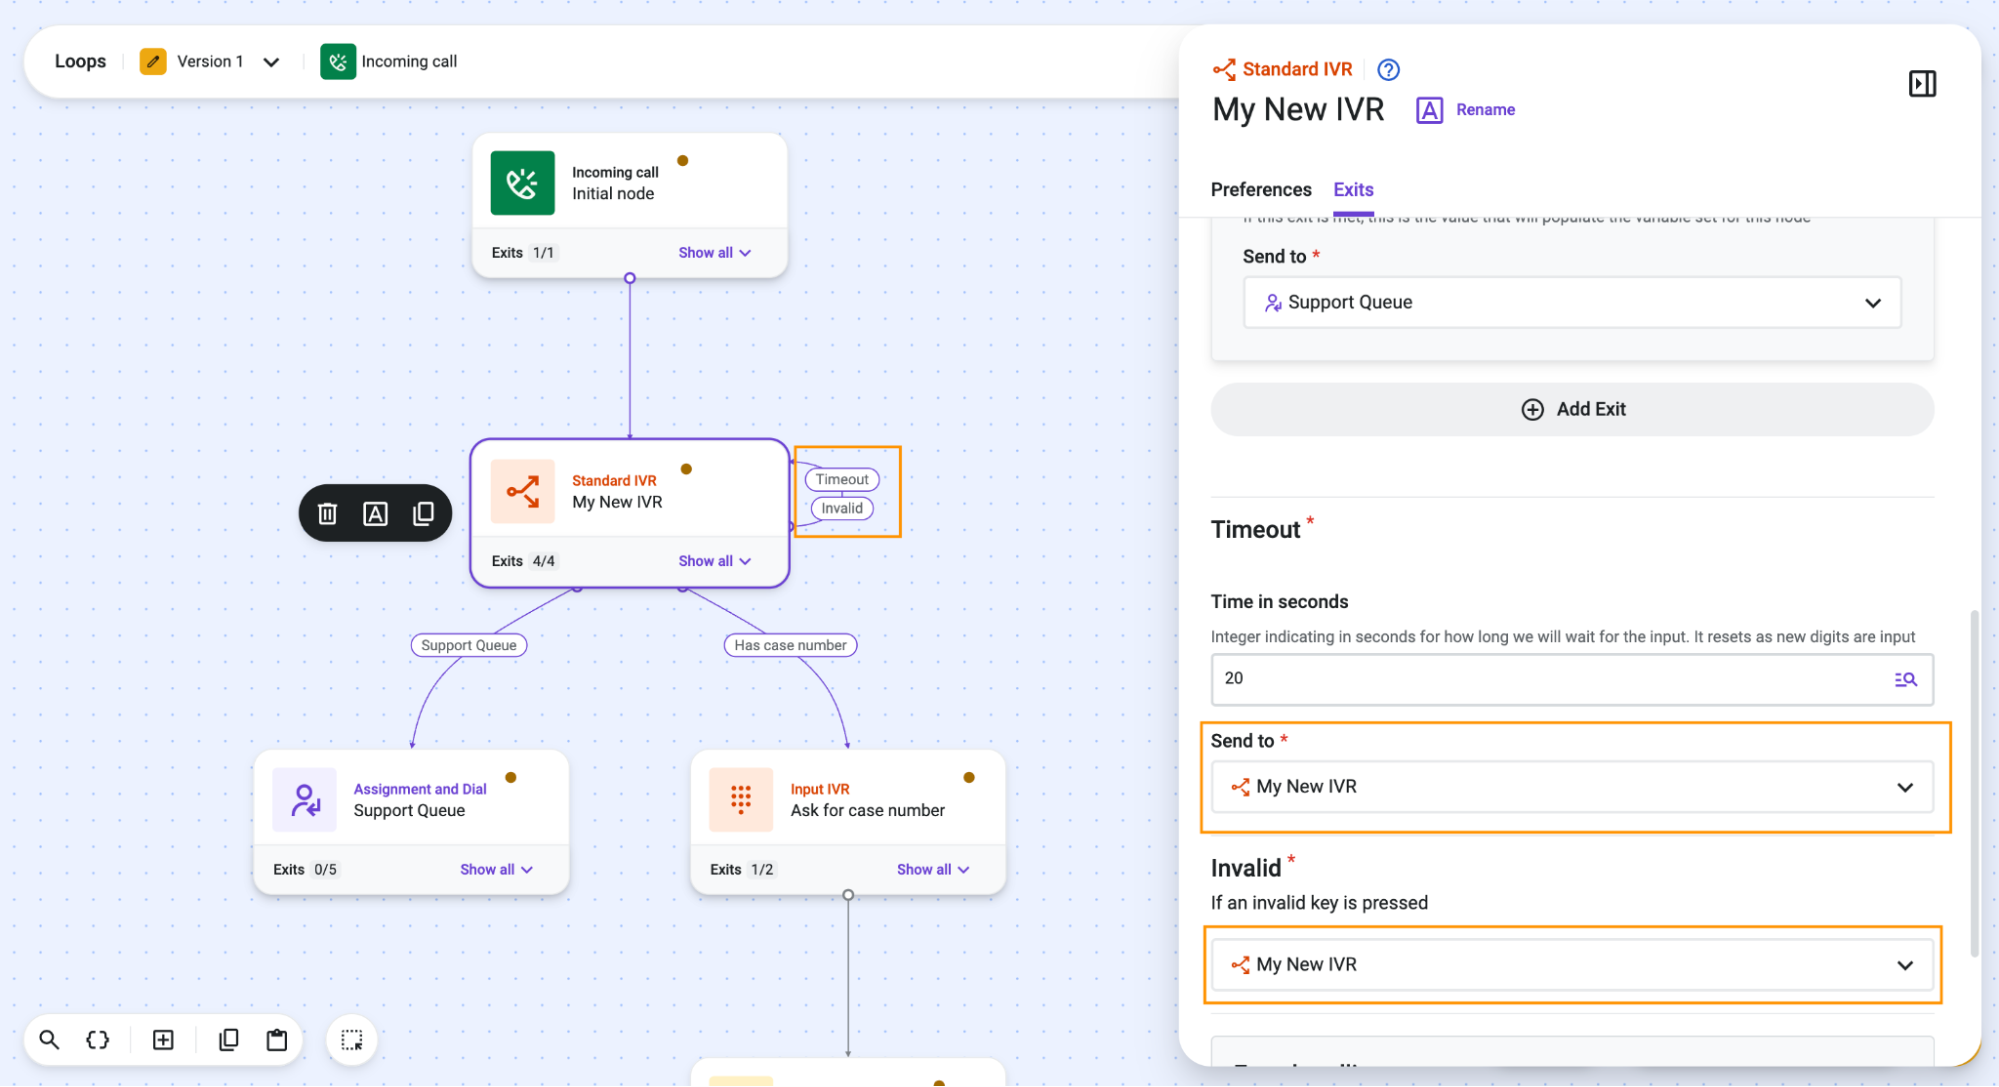The width and height of the screenshot is (1999, 1087).
Task: Click the Timeout exit label
Action: click(842, 479)
